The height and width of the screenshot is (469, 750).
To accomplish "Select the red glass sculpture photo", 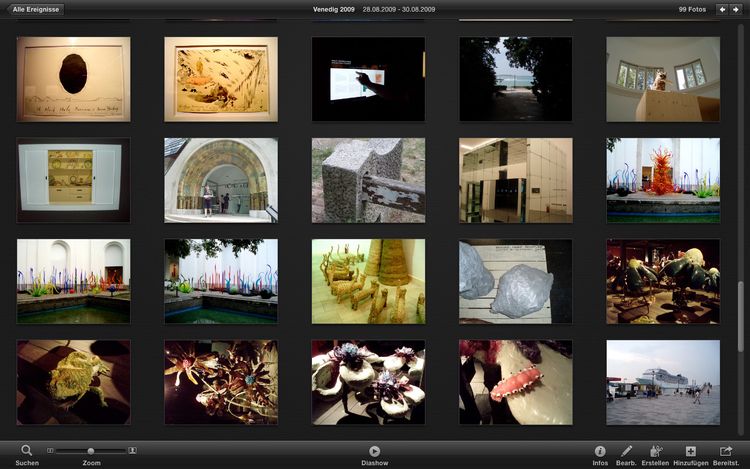I will point(662,180).
